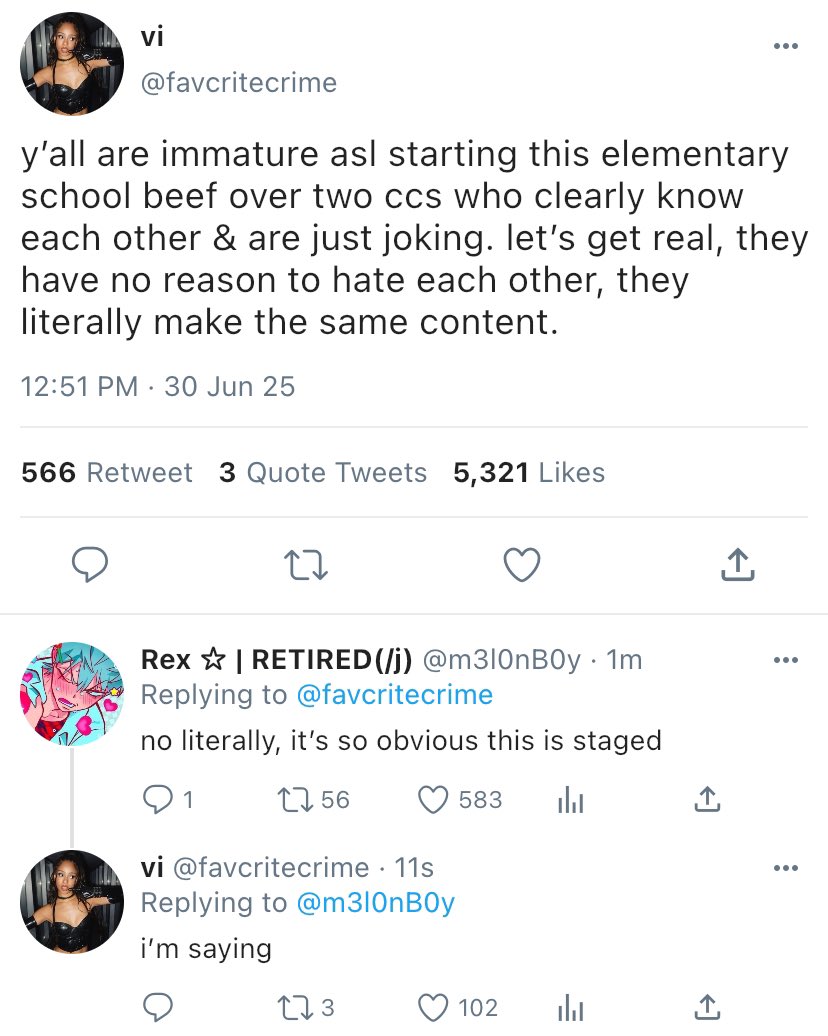Like Rex's reply with 583 likes
Image resolution: width=828 pixels, height=1036 pixels.
[x=432, y=799]
